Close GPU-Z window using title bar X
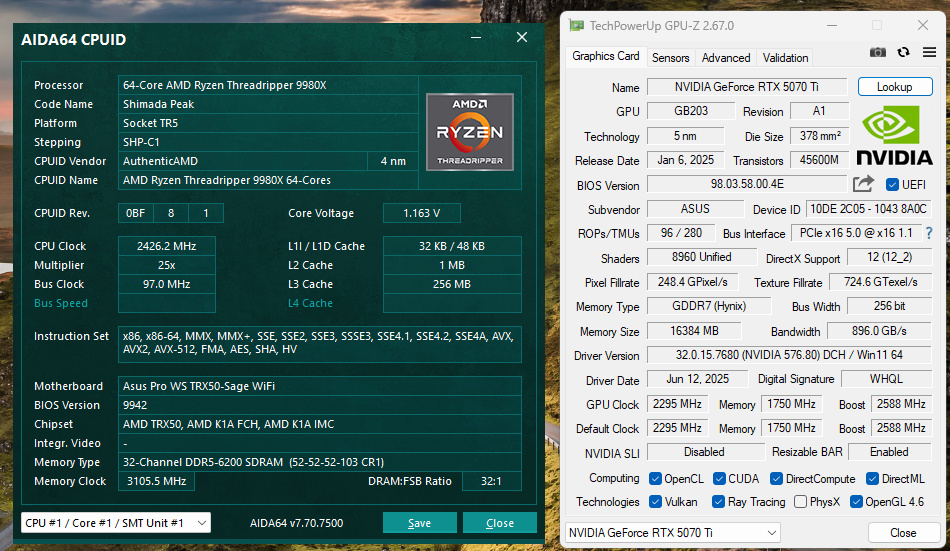Image resolution: width=950 pixels, height=551 pixels. coord(923,25)
